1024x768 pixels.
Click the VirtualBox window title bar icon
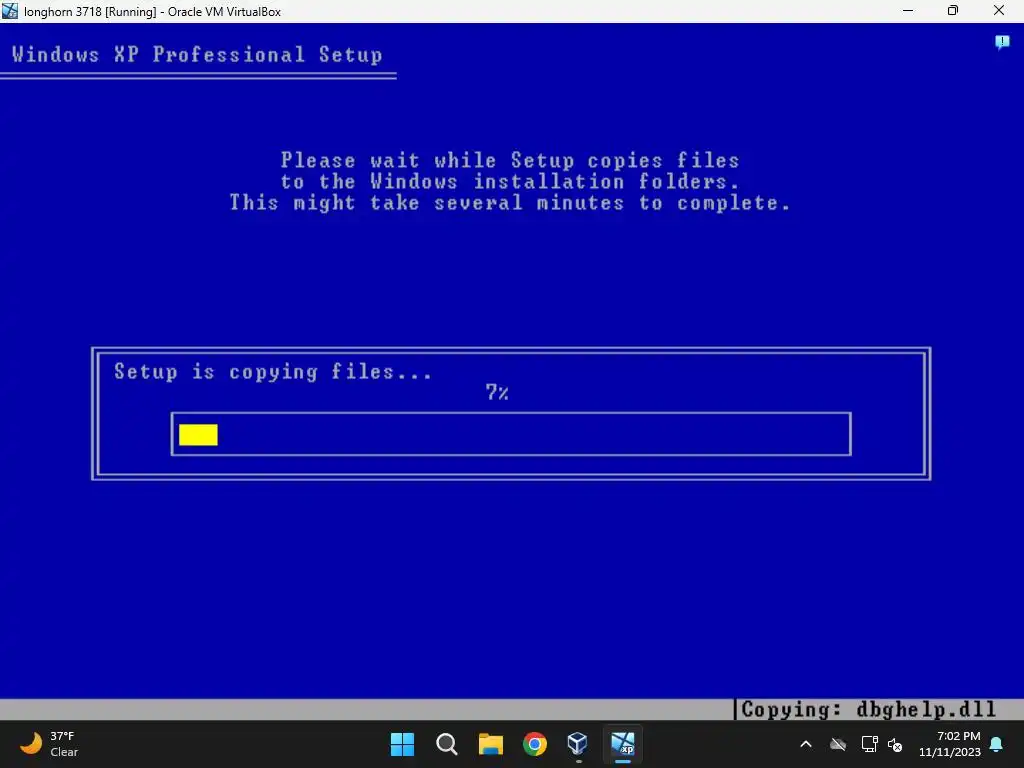click(10, 11)
